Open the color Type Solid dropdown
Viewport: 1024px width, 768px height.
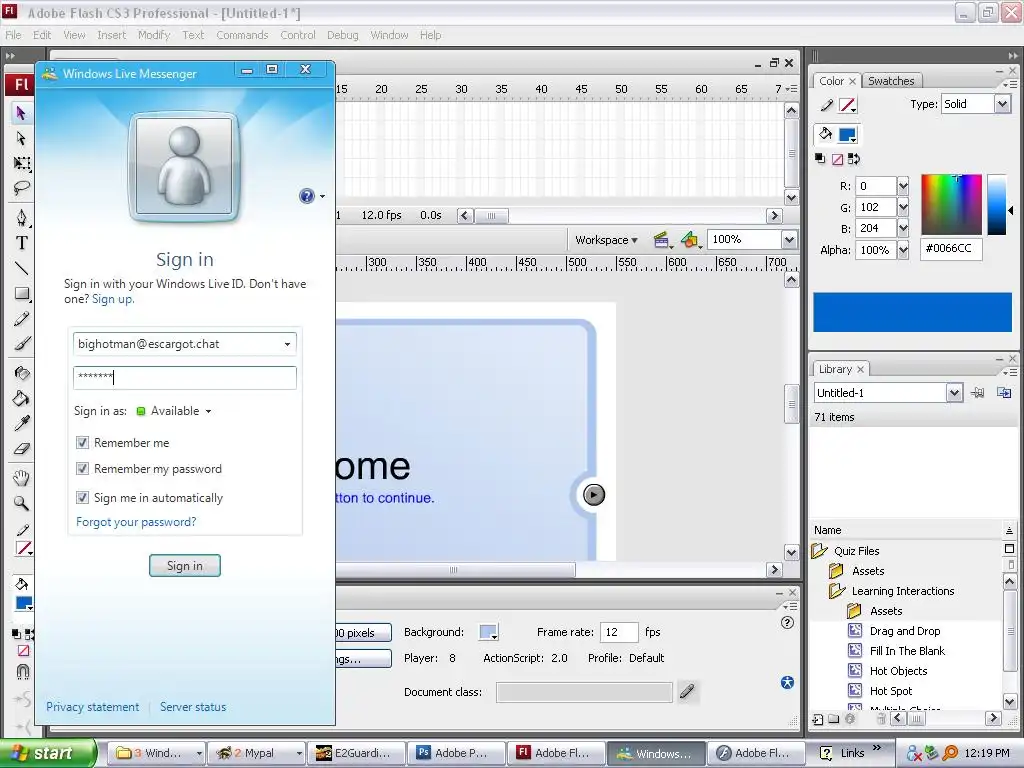coord(1002,104)
